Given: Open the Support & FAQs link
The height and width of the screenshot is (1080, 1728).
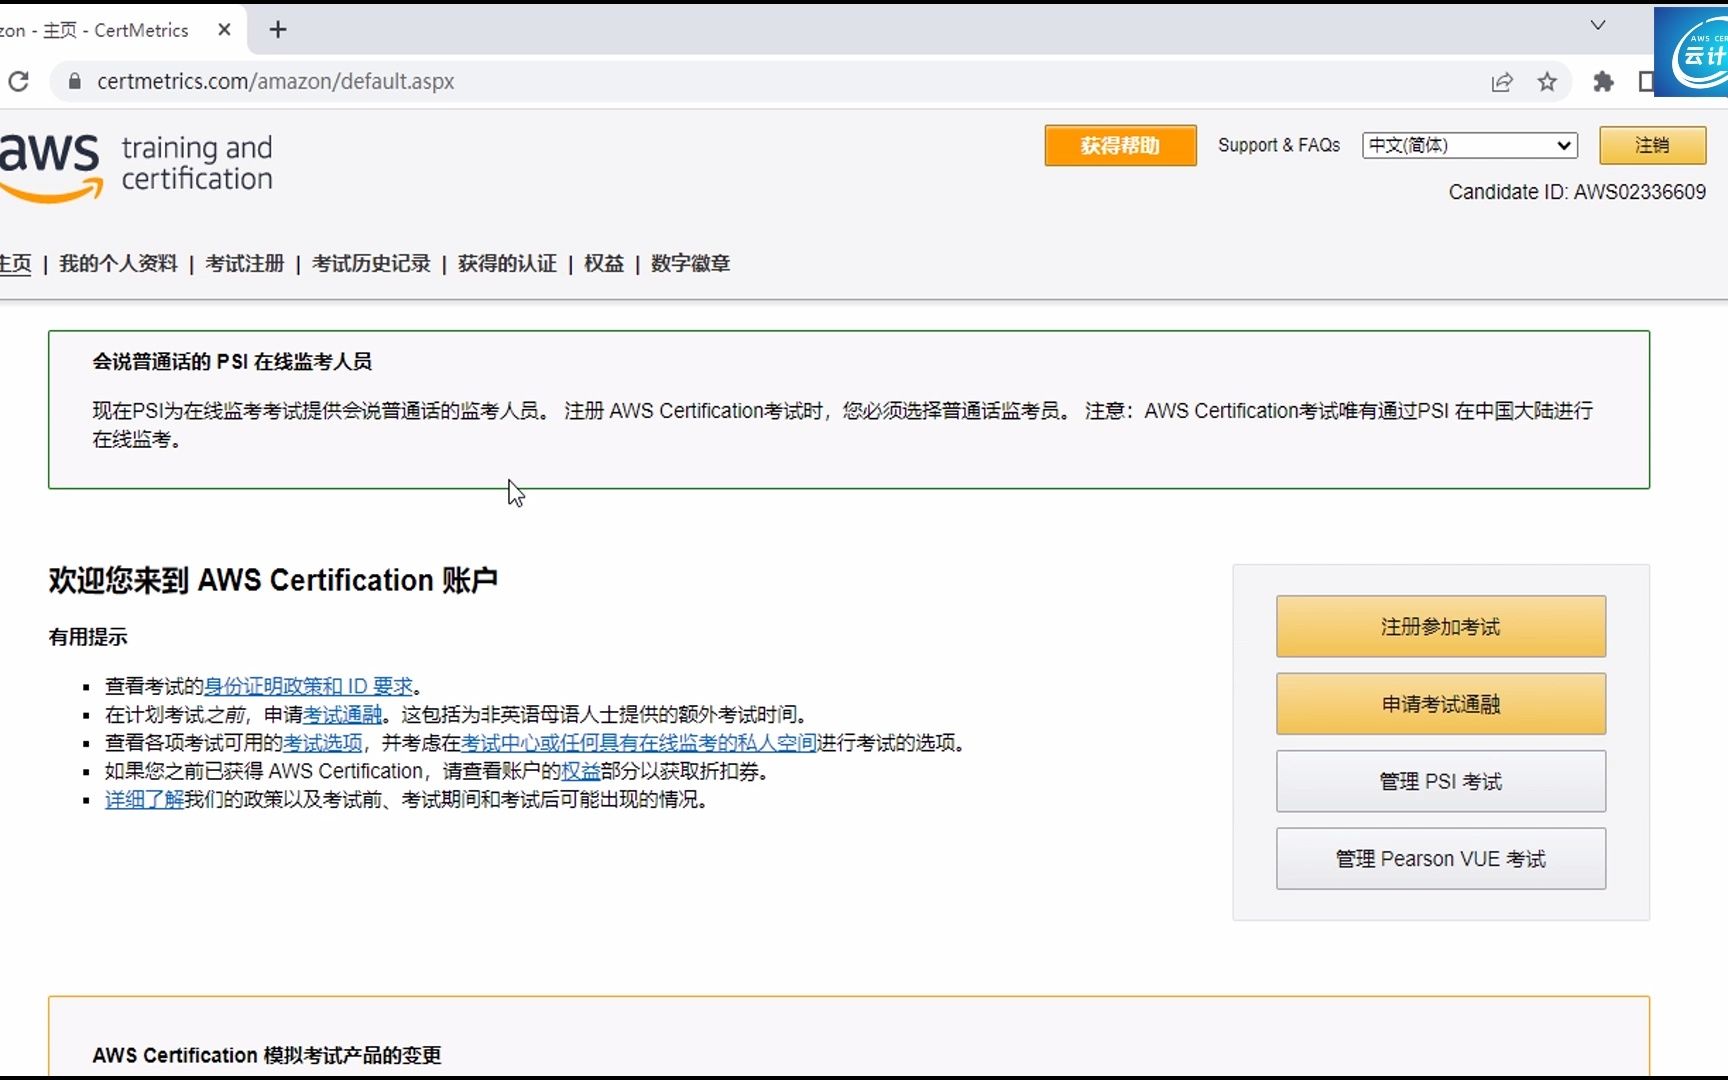Looking at the screenshot, I should point(1279,146).
